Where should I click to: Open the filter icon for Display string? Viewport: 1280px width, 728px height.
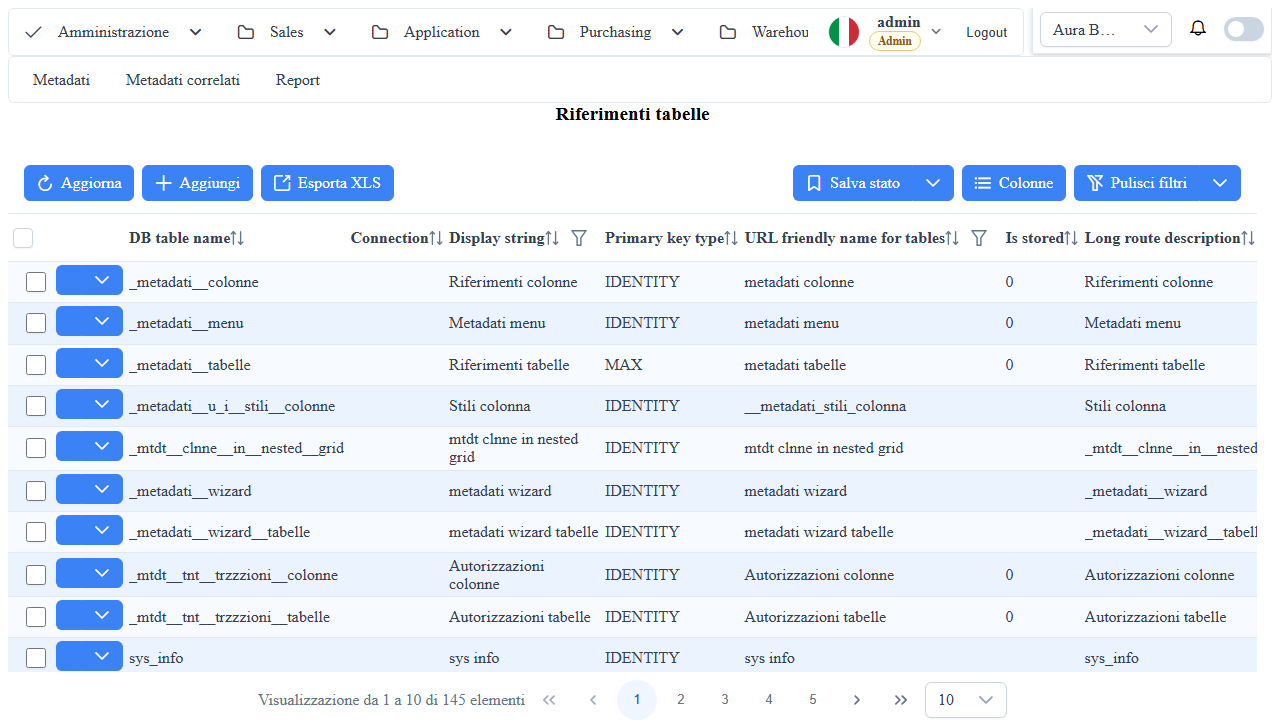579,238
